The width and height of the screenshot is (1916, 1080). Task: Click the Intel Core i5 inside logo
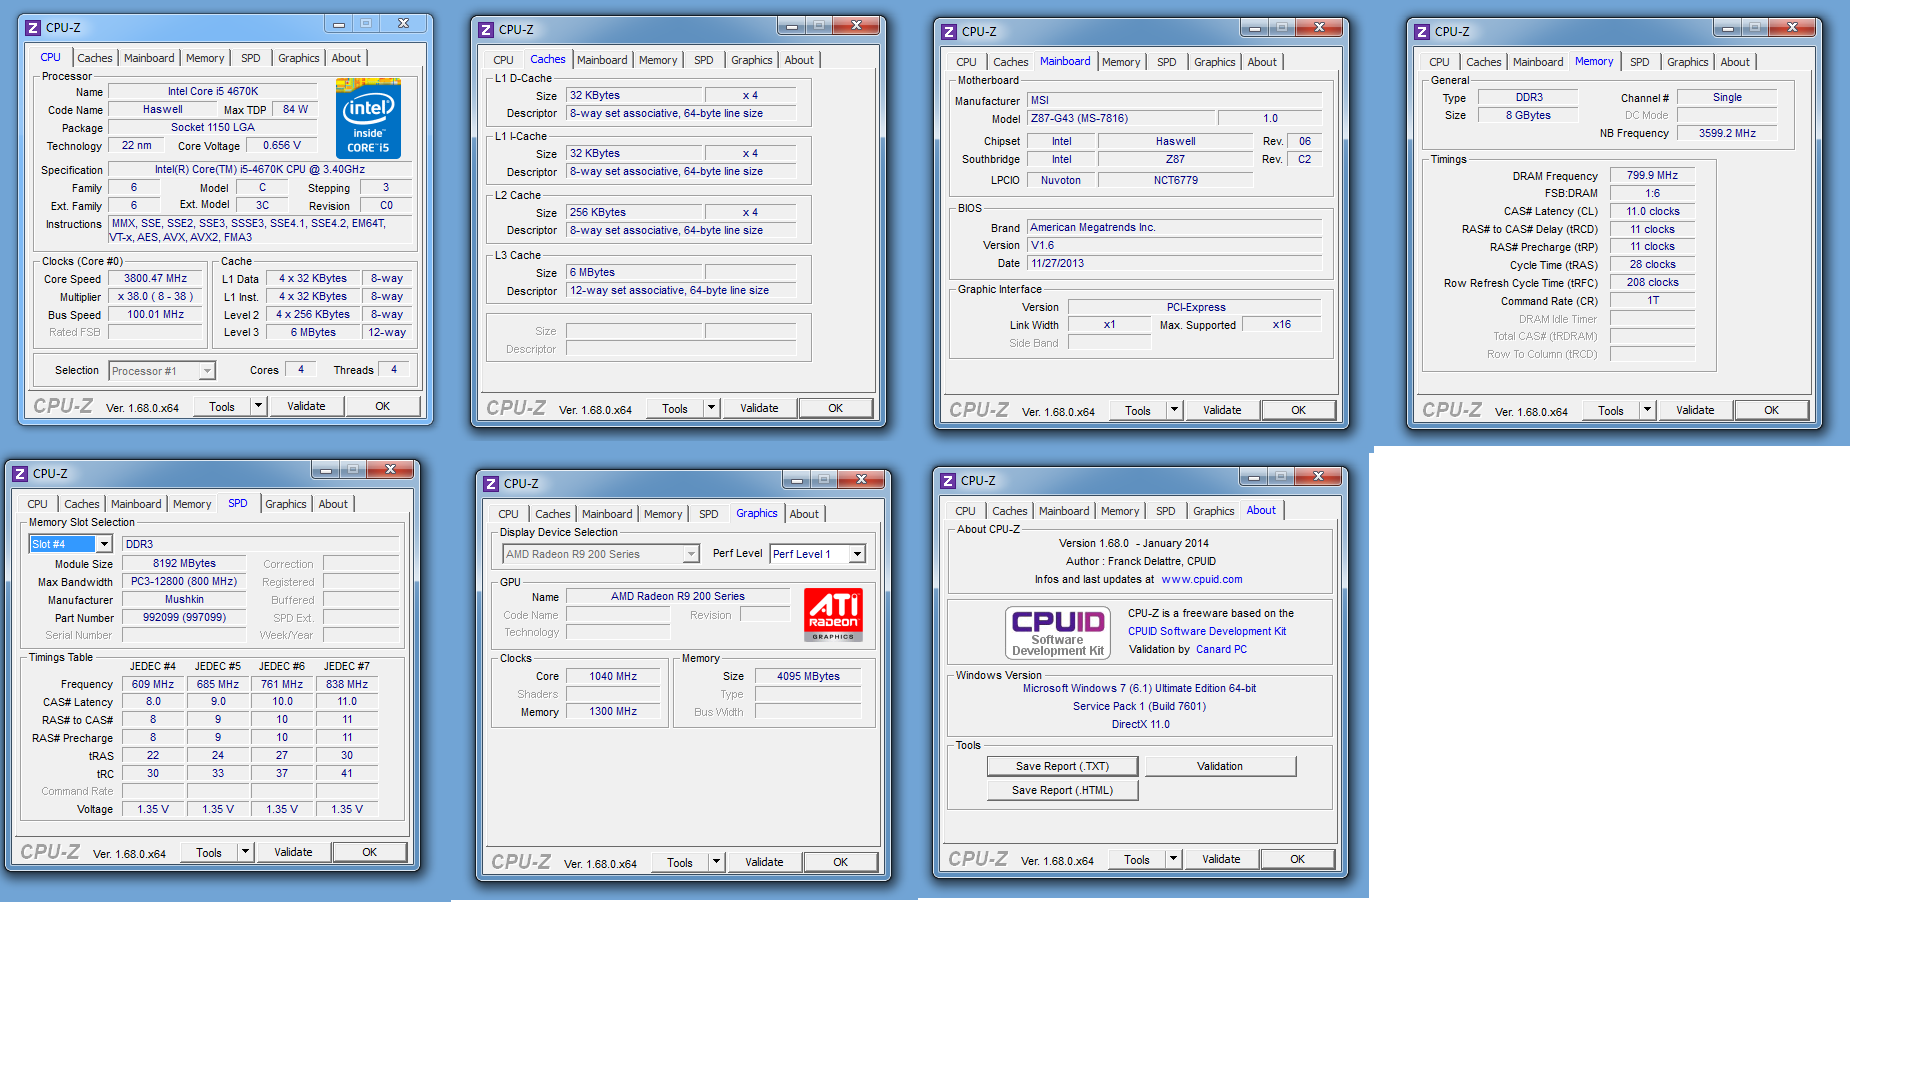click(368, 119)
